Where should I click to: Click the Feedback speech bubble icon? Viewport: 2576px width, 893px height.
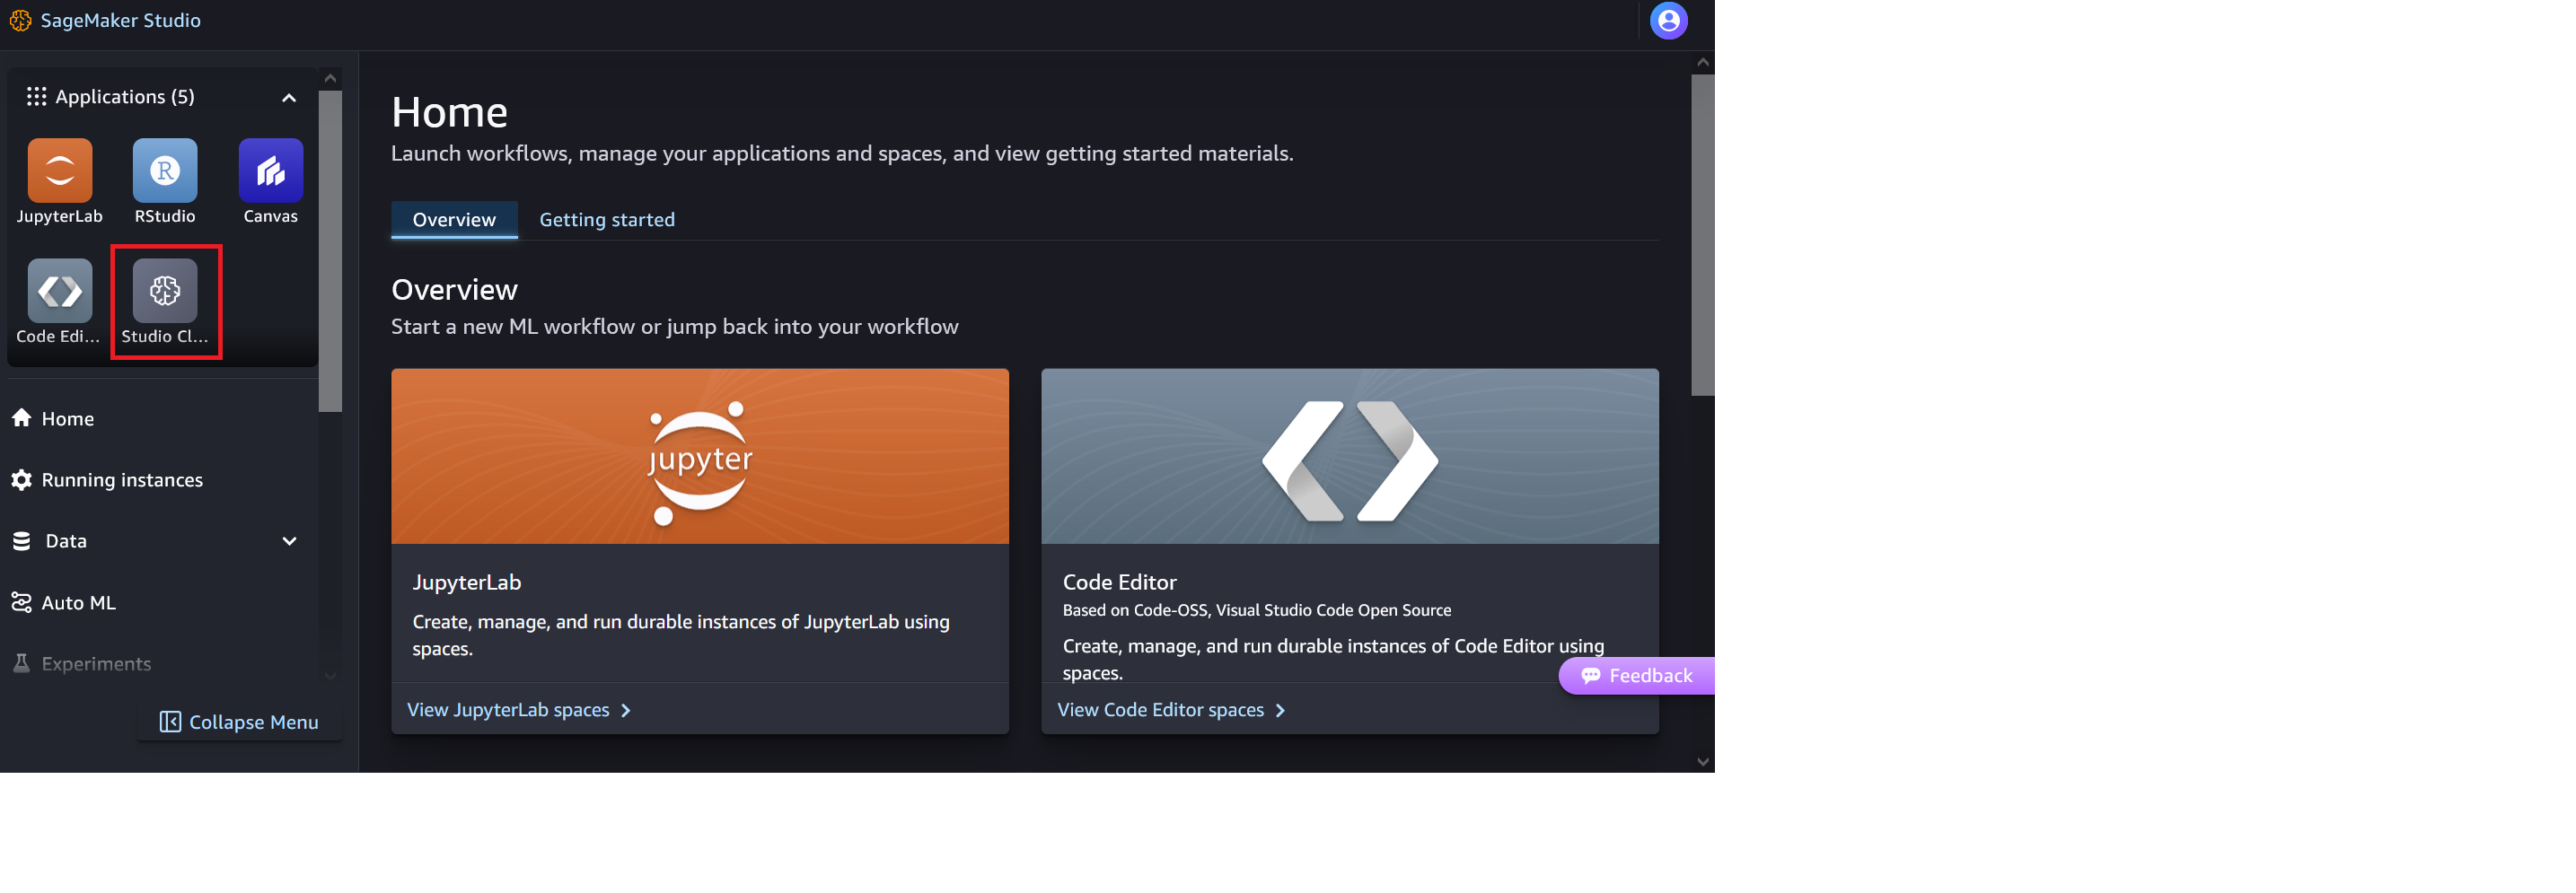pyautogui.click(x=1590, y=676)
